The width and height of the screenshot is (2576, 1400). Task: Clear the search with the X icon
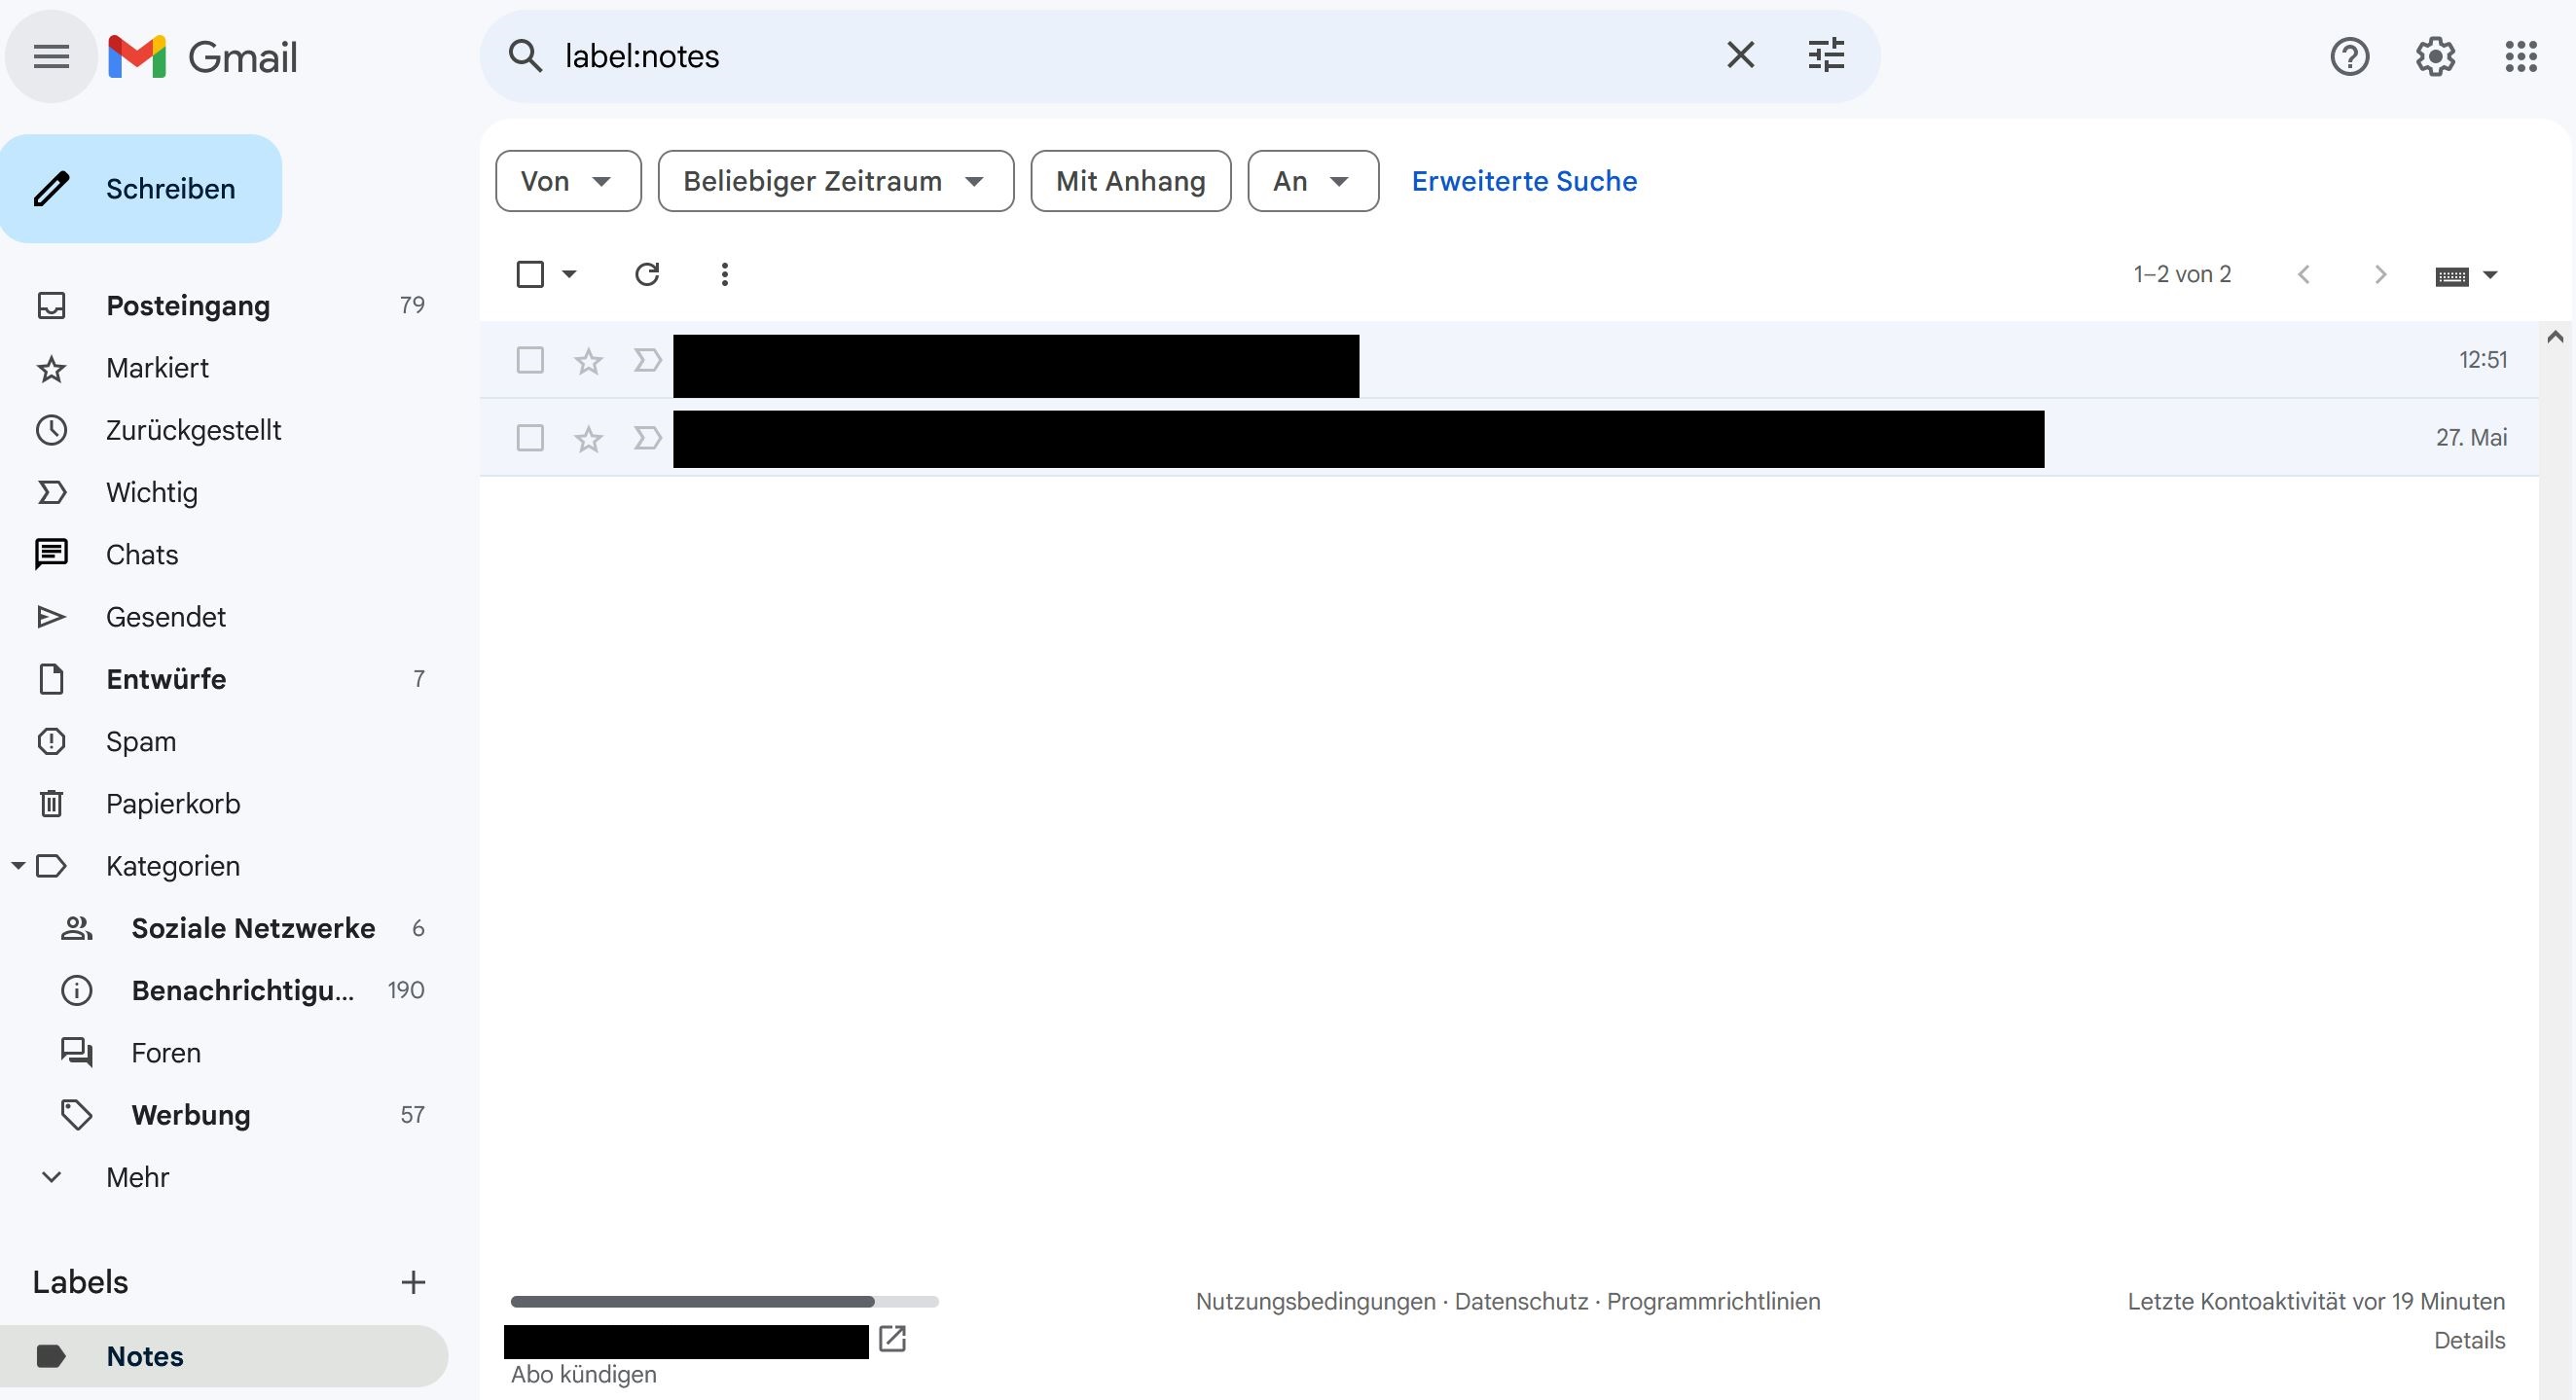tap(1740, 56)
